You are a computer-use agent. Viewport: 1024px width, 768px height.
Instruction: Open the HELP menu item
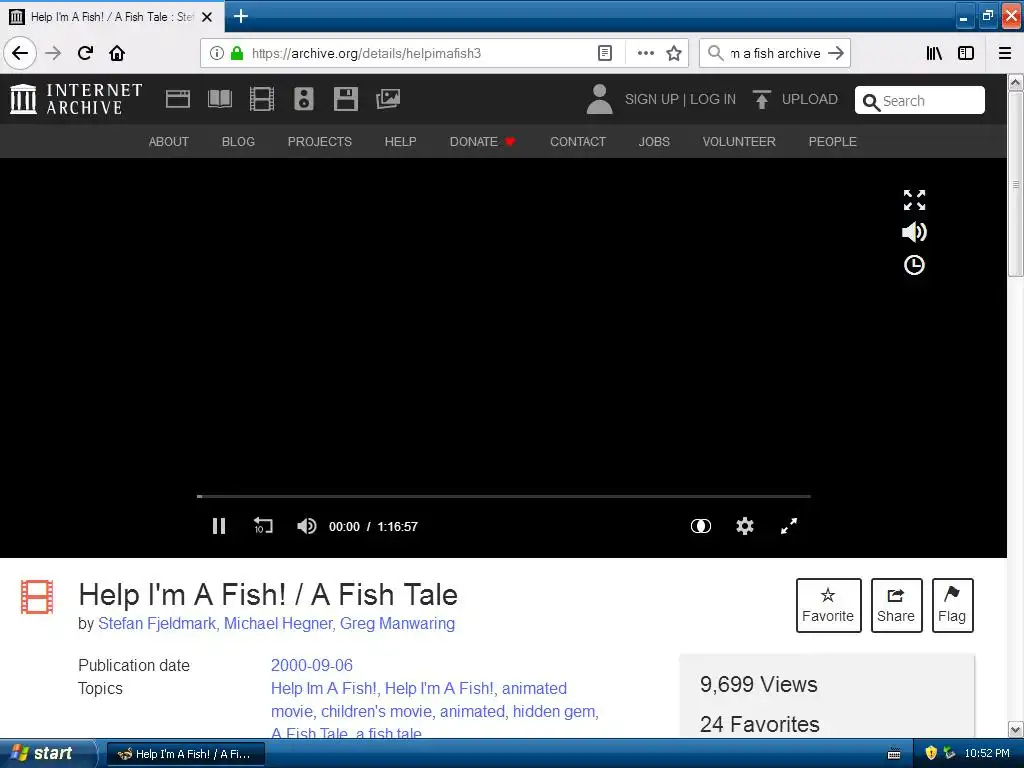(x=400, y=142)
